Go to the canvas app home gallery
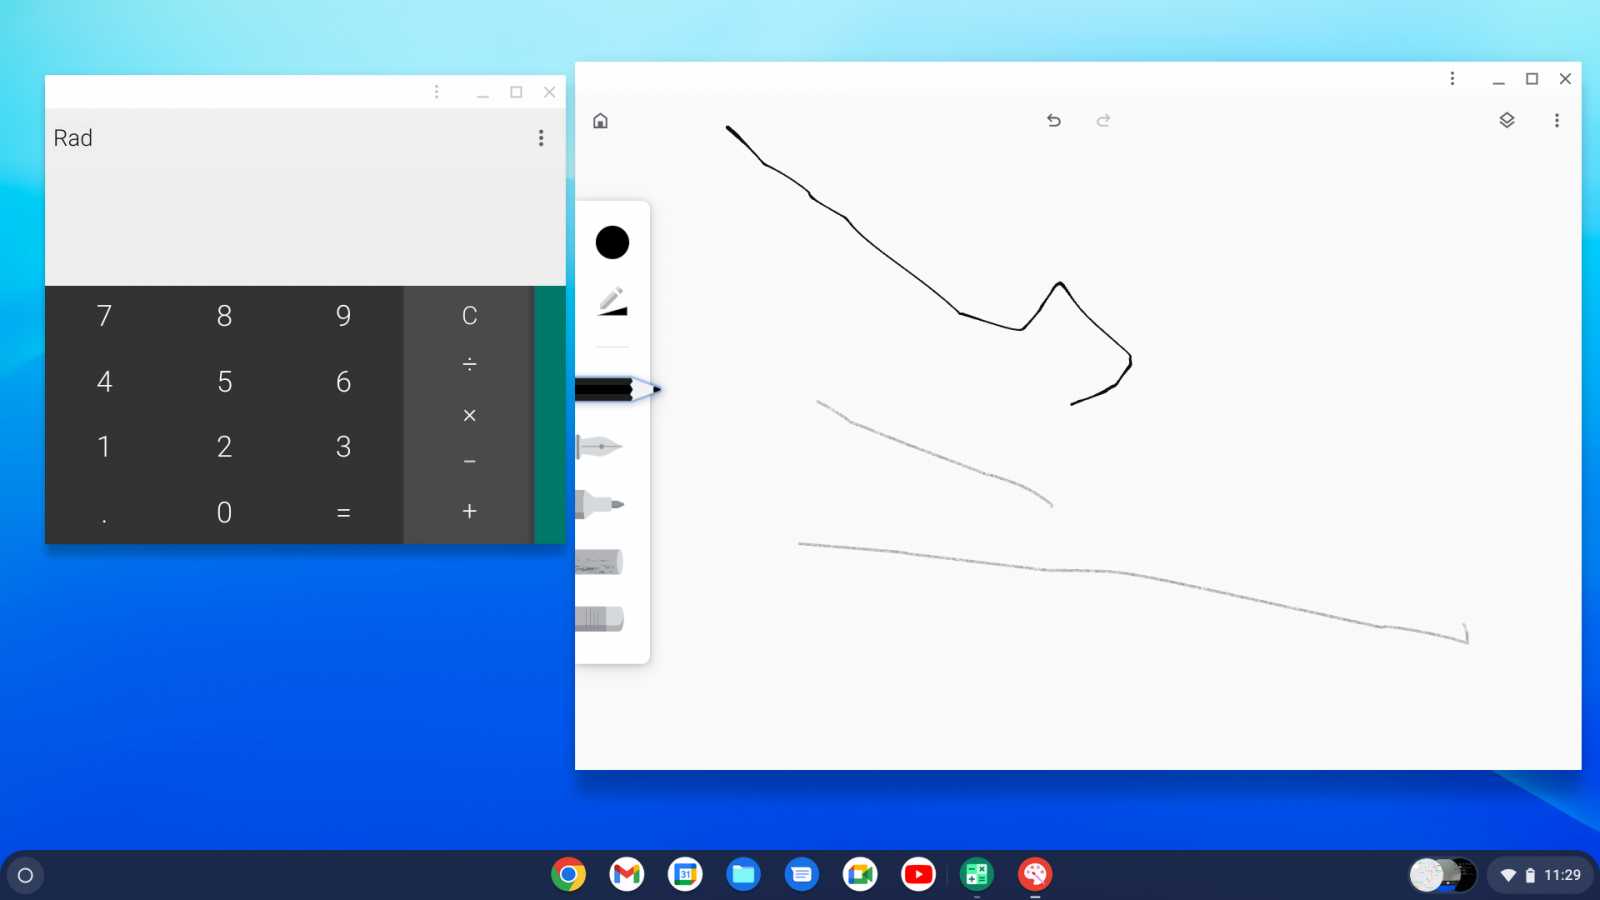Screen dimensions: 1600x900 coord(600,121)
